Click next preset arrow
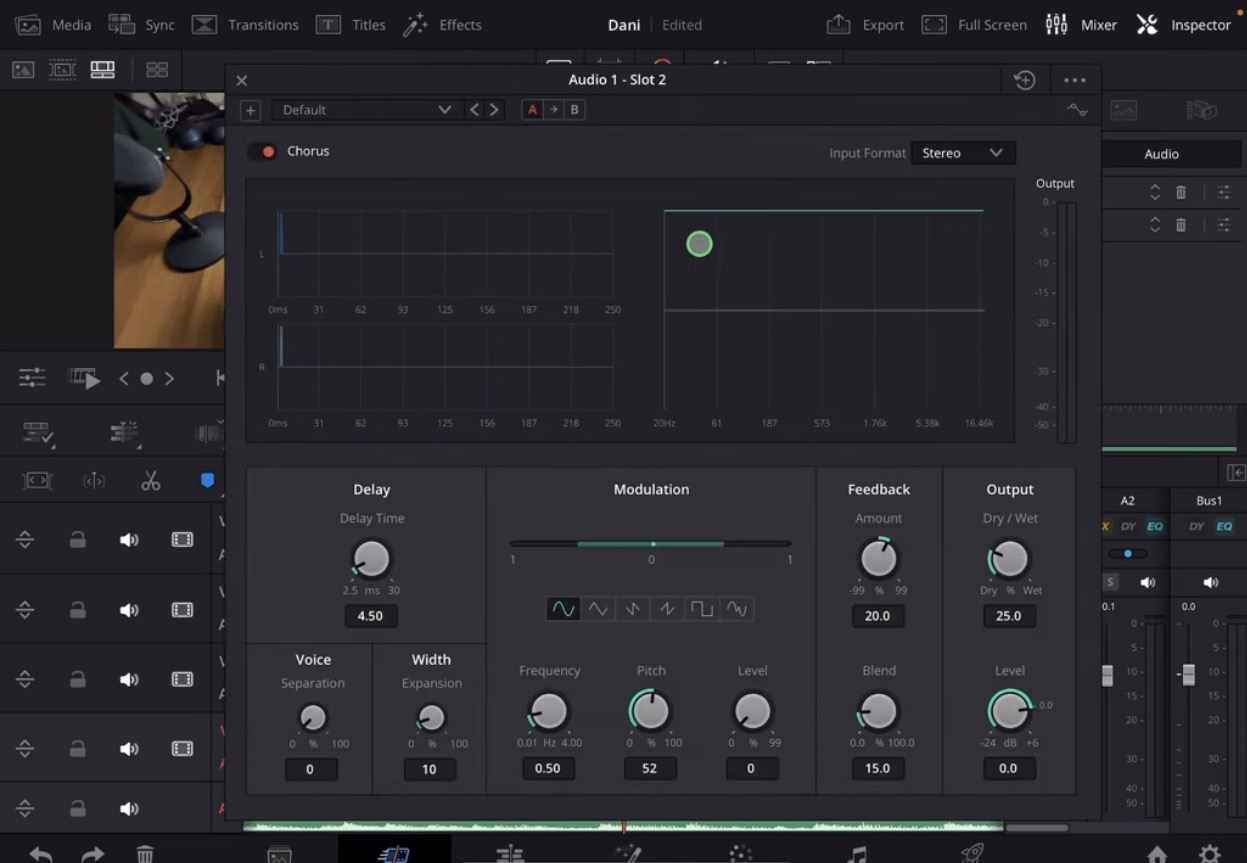The height and width of the screenshot is (863, 1247). click(494, 110)
